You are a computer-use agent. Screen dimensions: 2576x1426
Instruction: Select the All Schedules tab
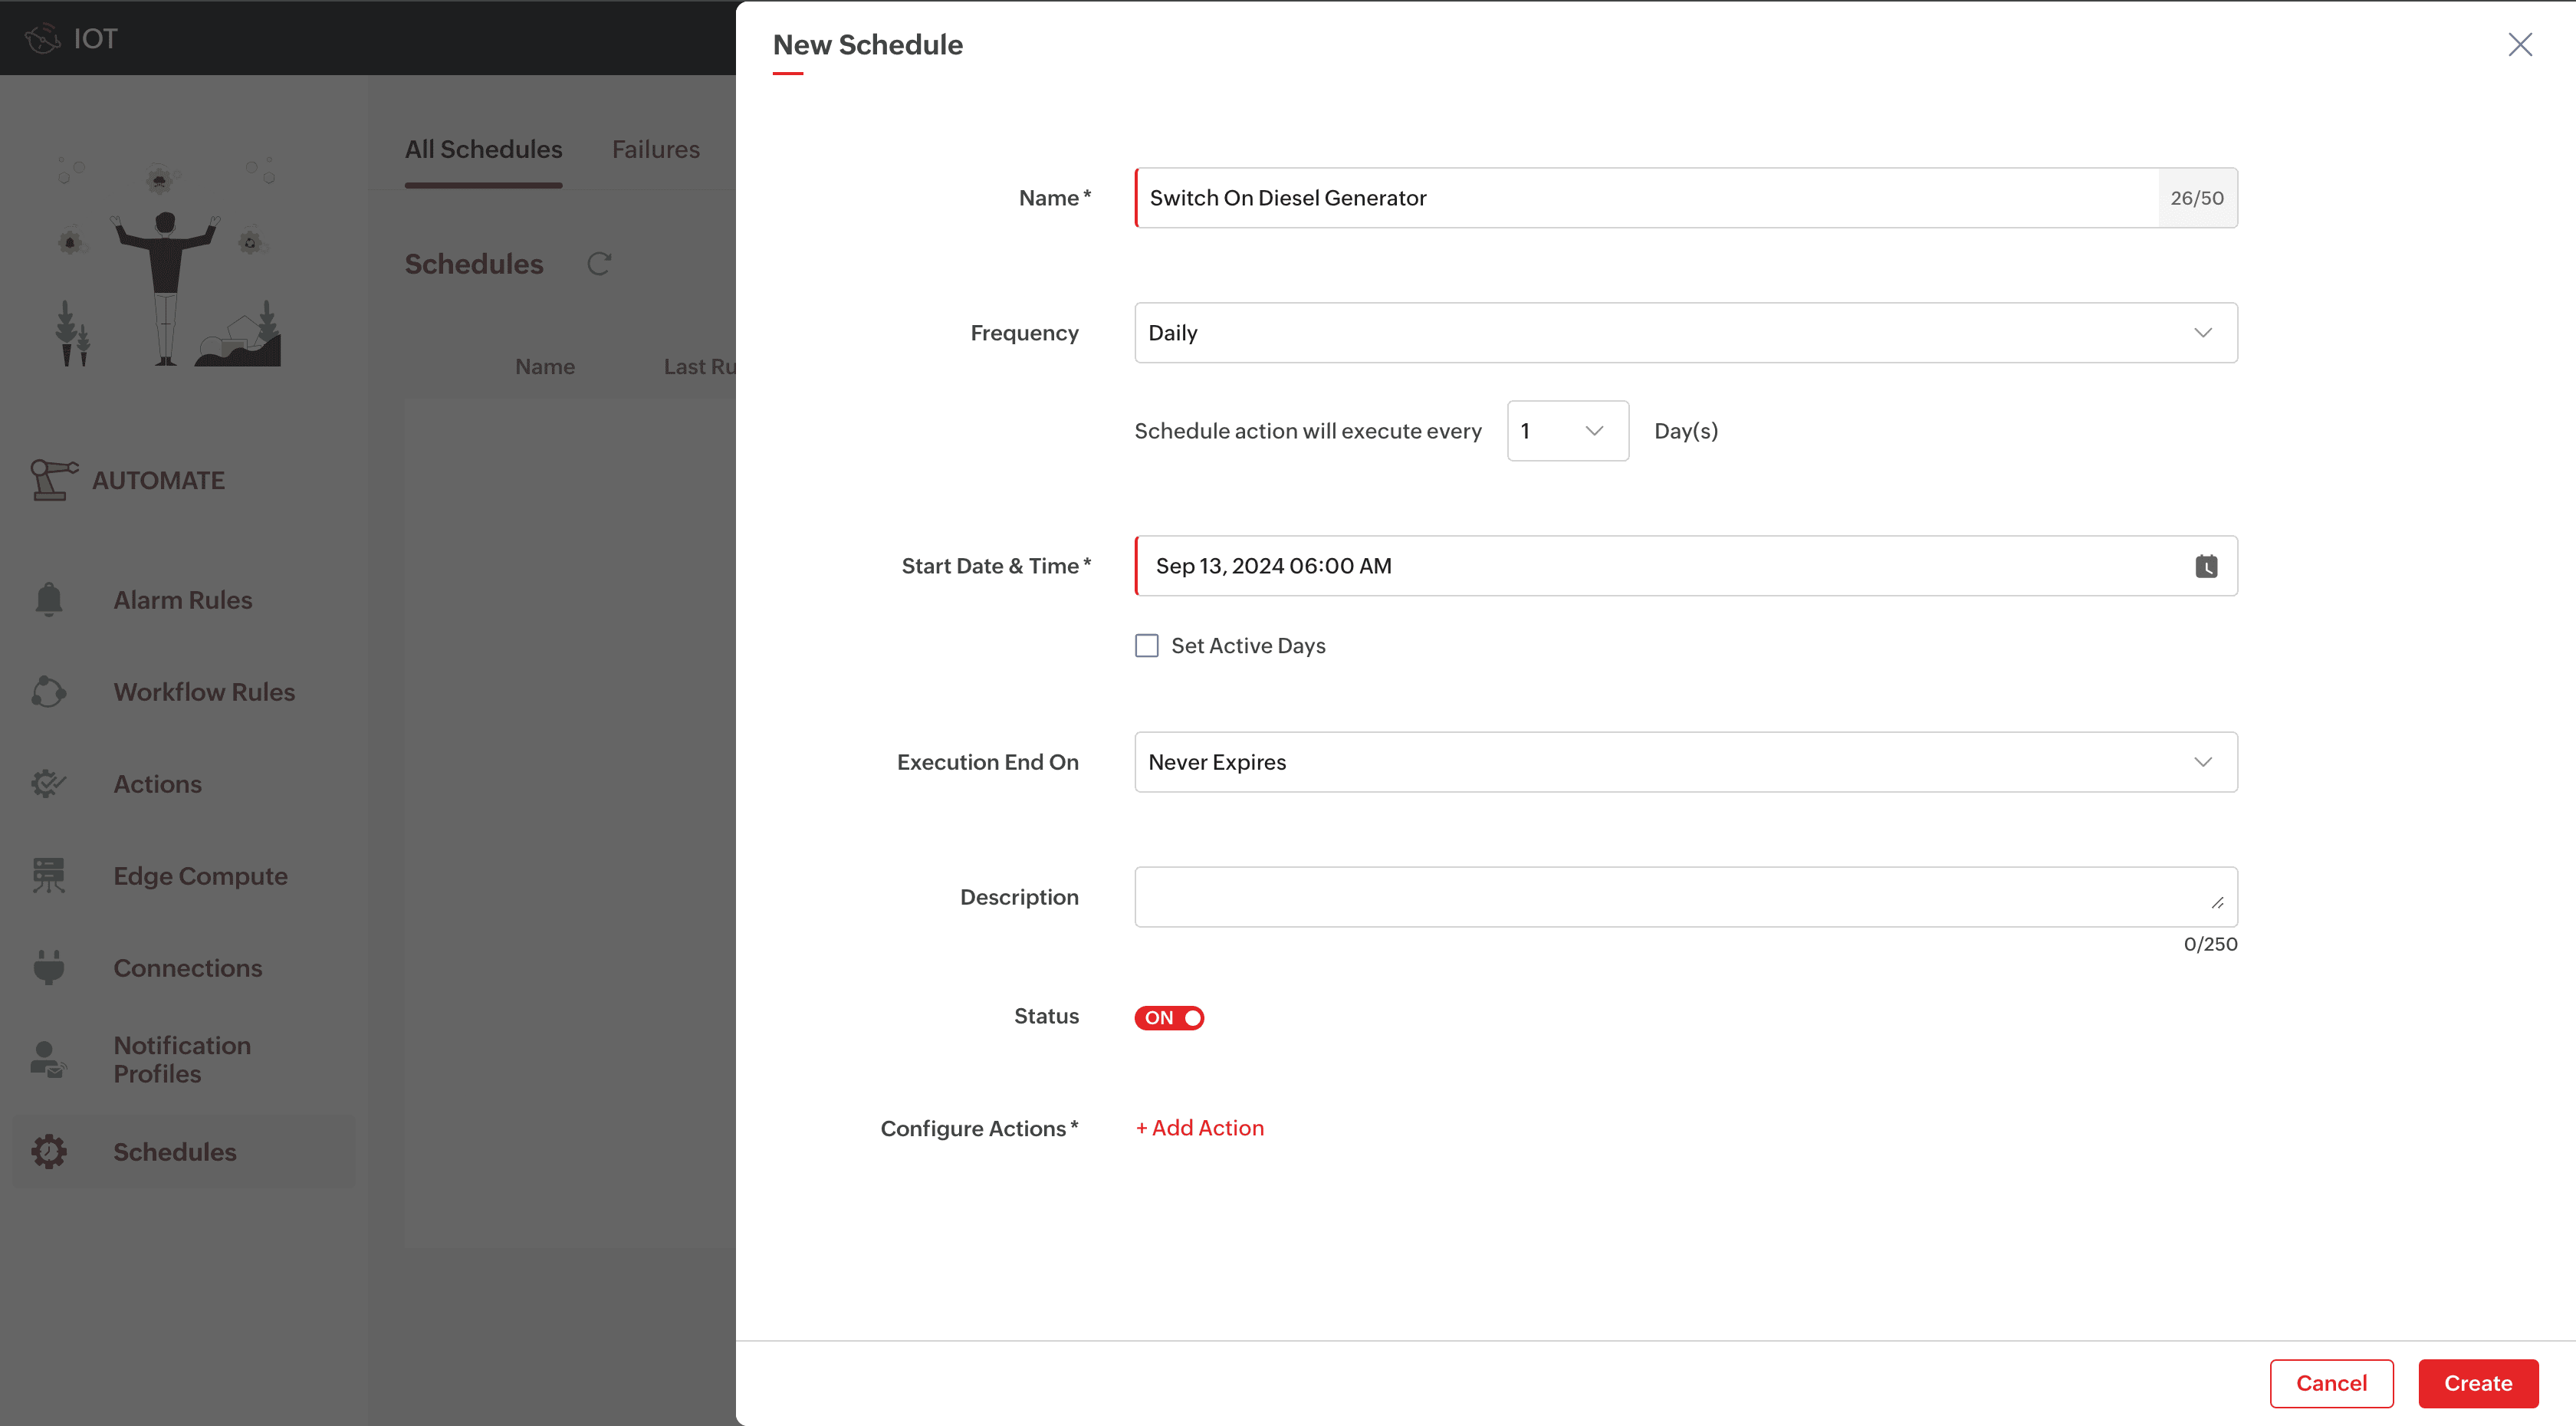(483, 149)
